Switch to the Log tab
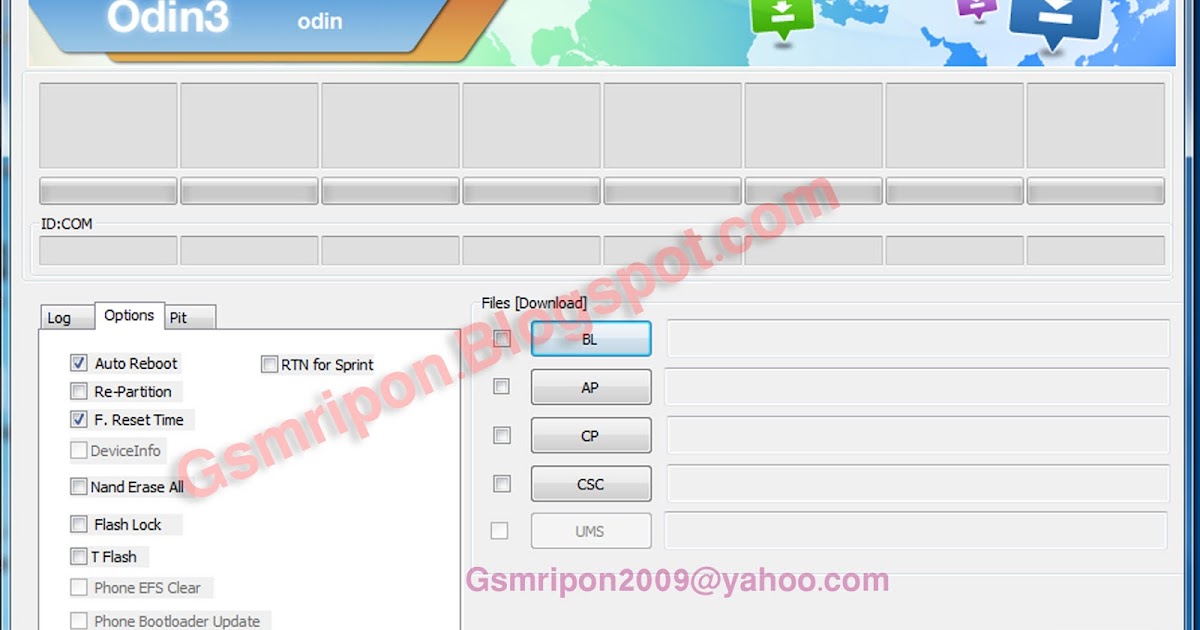The image size is (1200, 630). 62,317
